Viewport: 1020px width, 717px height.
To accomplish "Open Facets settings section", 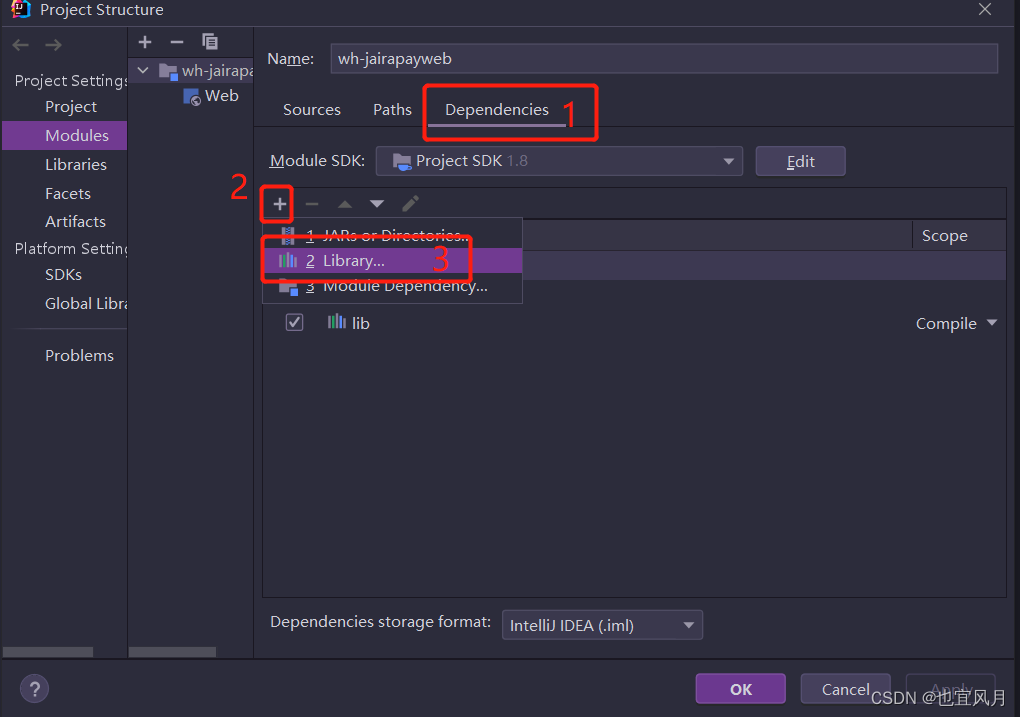I will tap(68, 193).
